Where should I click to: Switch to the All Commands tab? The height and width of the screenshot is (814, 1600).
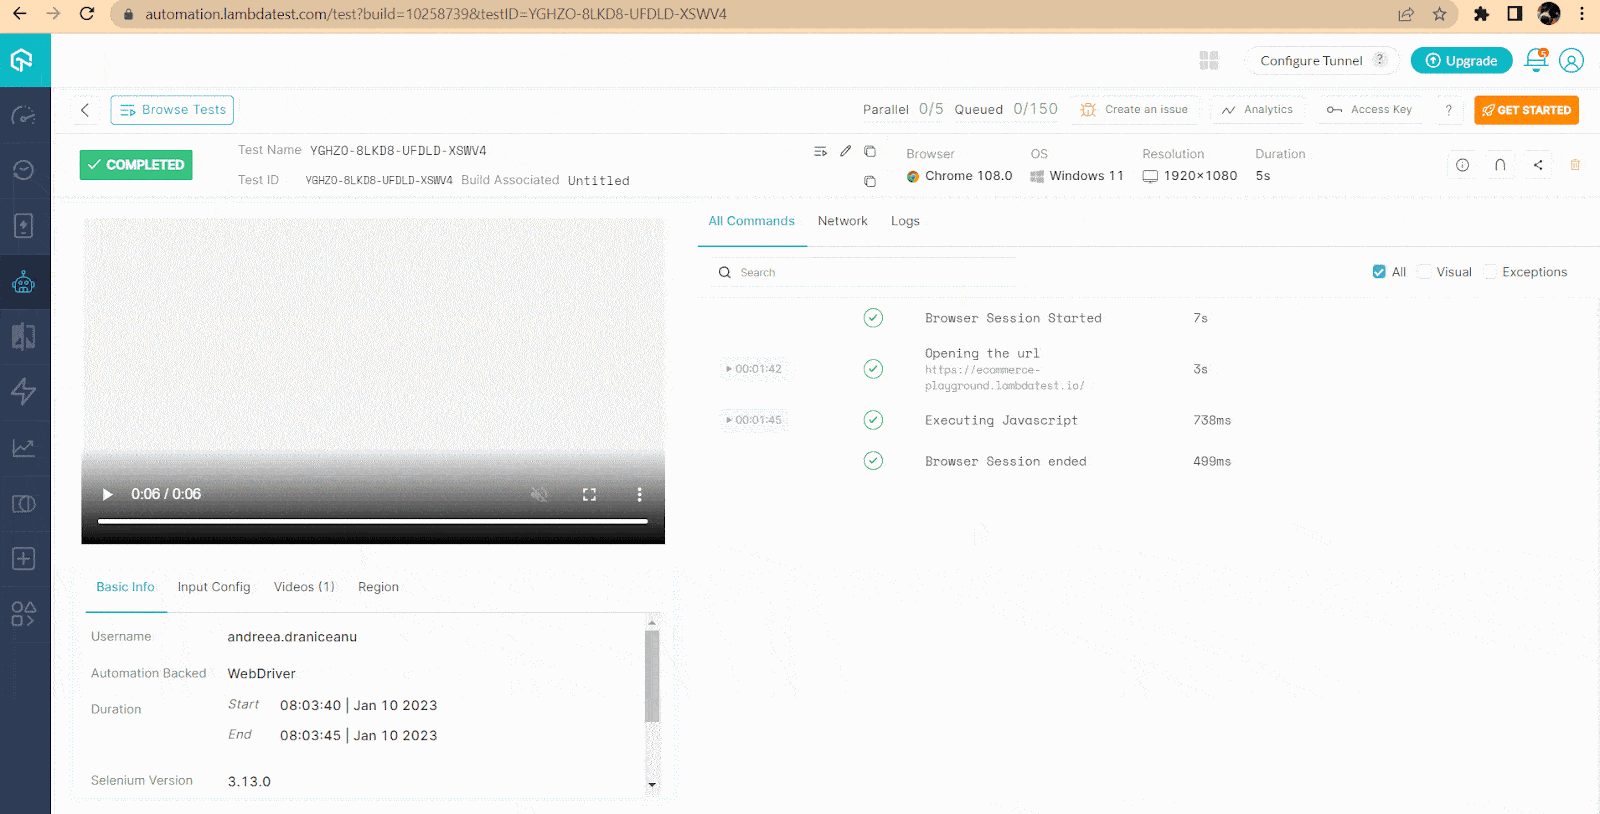click(x=752, y=221)
